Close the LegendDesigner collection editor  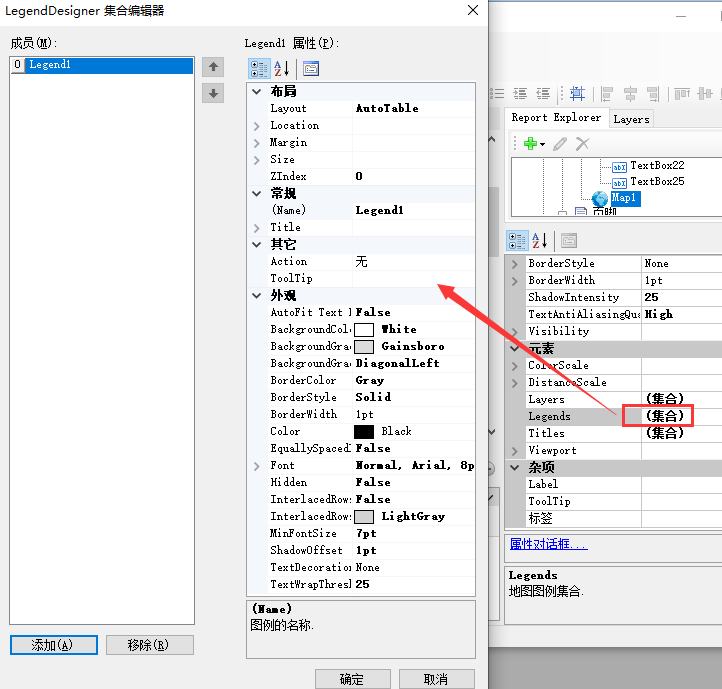473,10
